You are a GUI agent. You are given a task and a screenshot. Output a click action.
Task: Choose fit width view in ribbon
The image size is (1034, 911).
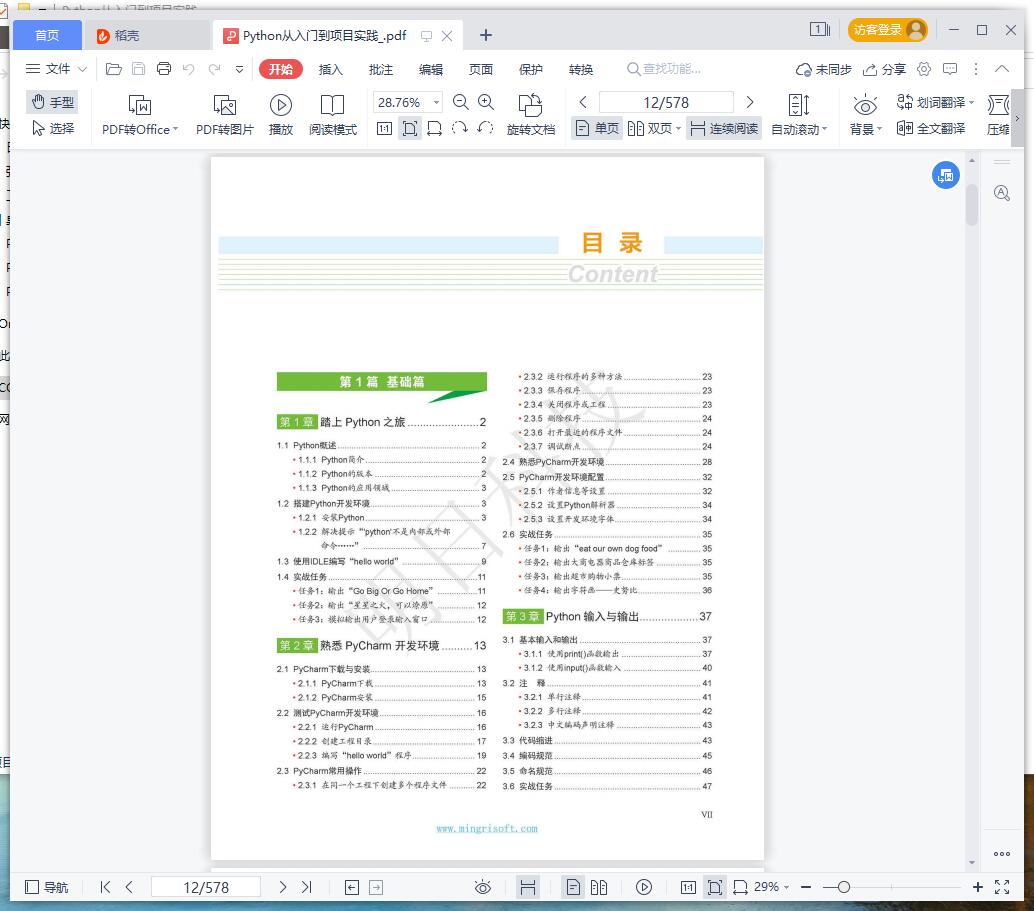point(434,128)
